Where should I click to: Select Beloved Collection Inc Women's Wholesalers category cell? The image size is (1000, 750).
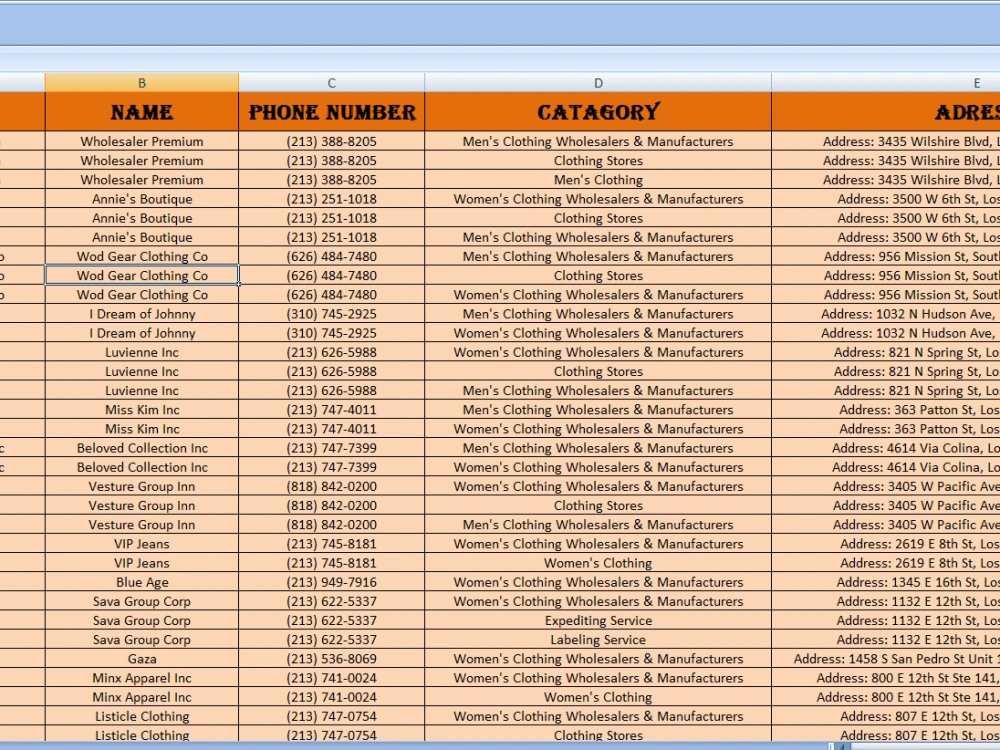(x=598, y=467)
